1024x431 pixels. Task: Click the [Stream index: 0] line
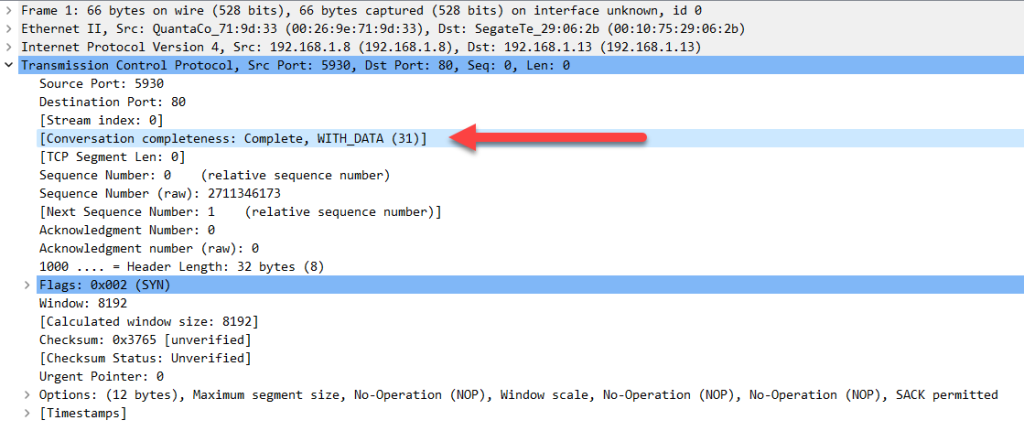pos(100,120)
